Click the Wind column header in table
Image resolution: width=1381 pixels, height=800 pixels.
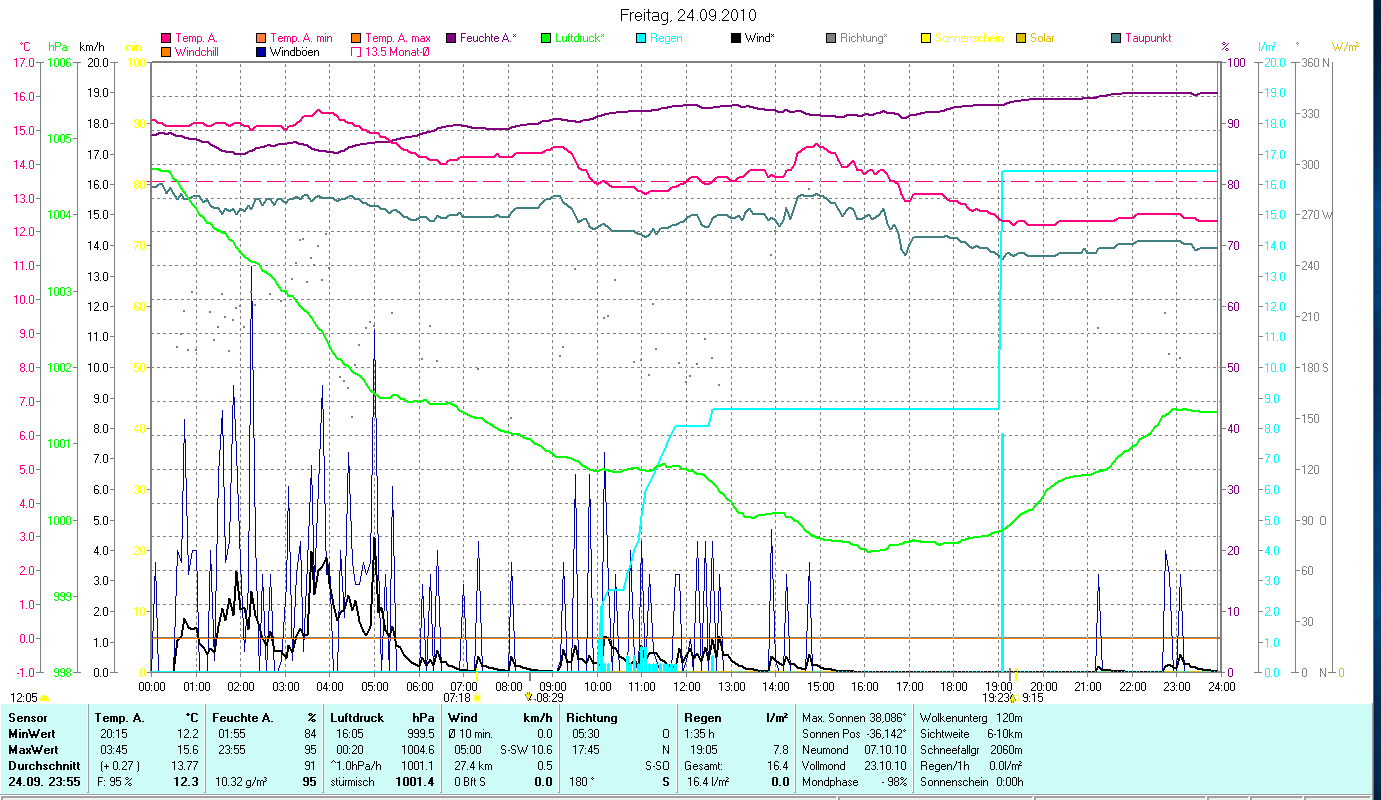[465, 718]
